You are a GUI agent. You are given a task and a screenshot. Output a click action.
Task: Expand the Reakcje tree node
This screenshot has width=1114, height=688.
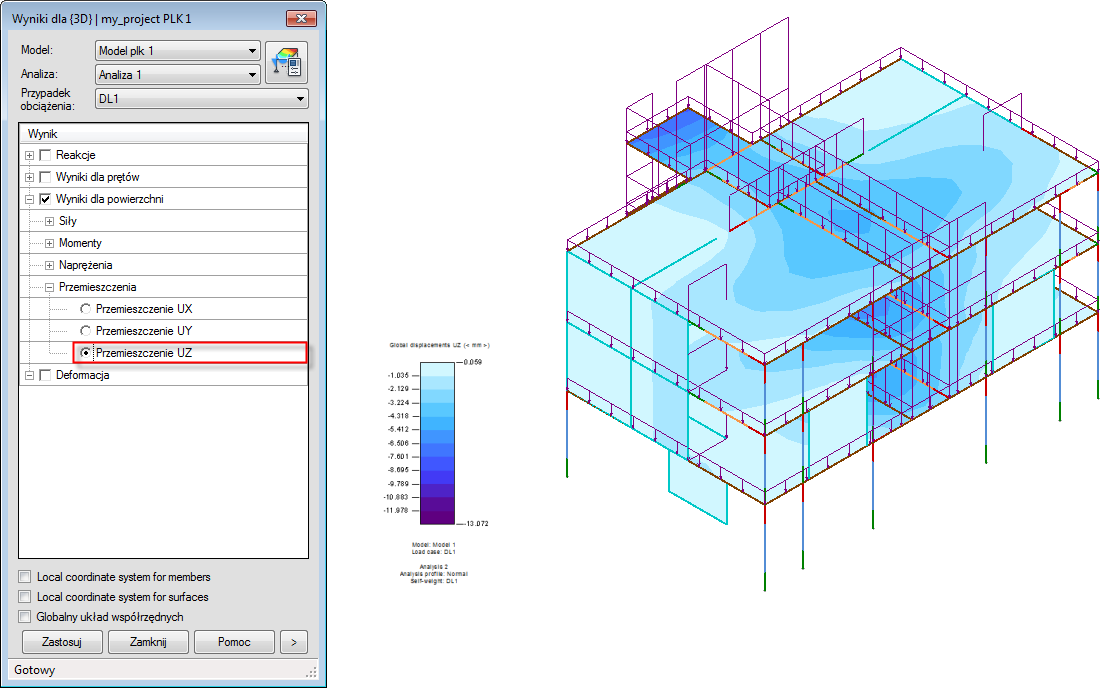click(29, 155)
